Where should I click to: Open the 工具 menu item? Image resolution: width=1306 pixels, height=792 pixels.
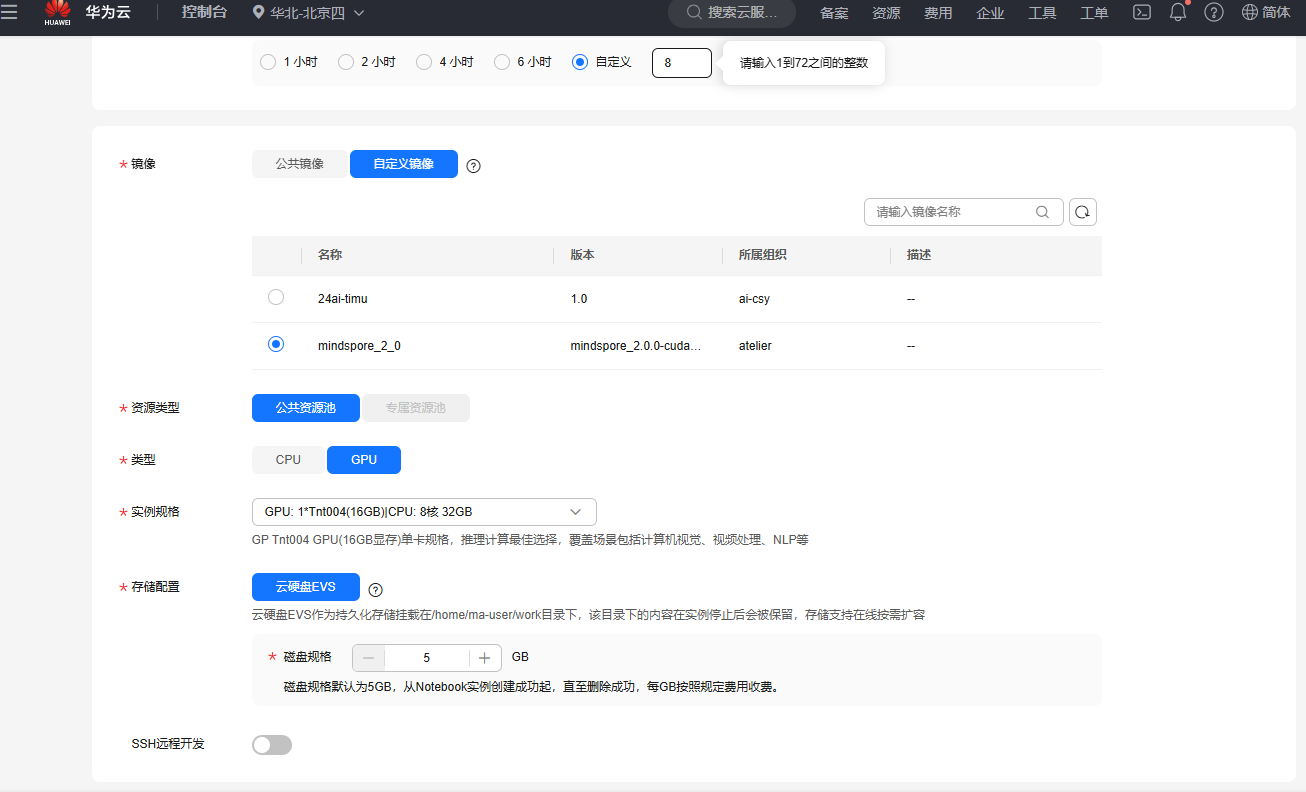[1042, 13]
